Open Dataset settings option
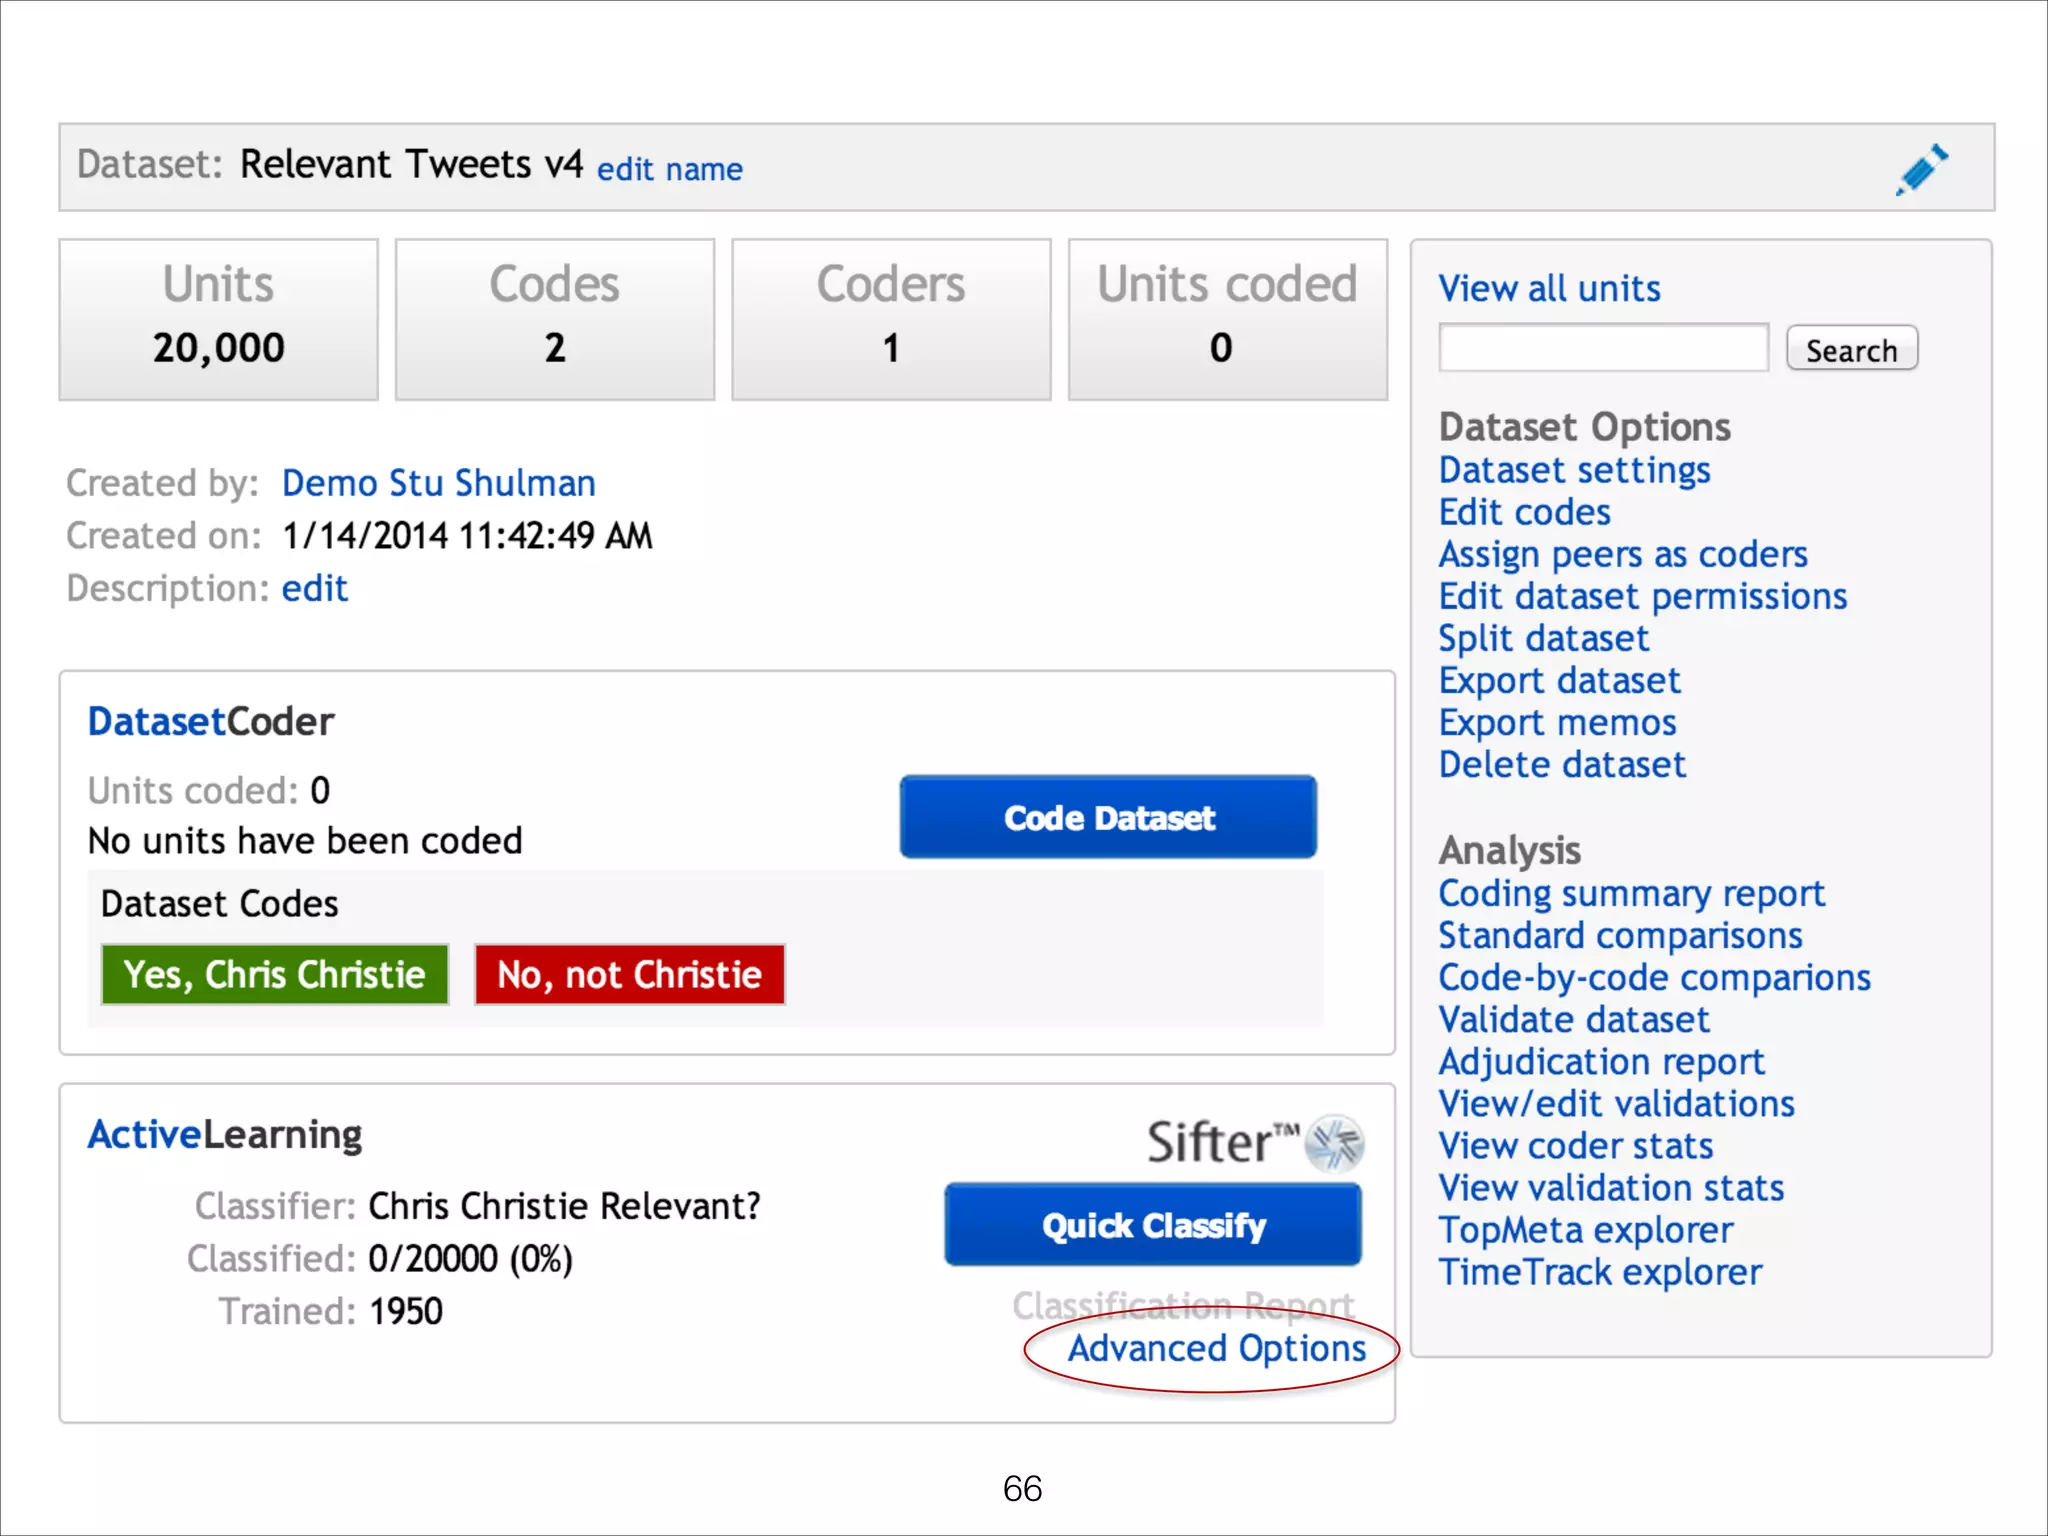The height and width of the screenshot is (1536, 2048). click(x=1574, y=470)
